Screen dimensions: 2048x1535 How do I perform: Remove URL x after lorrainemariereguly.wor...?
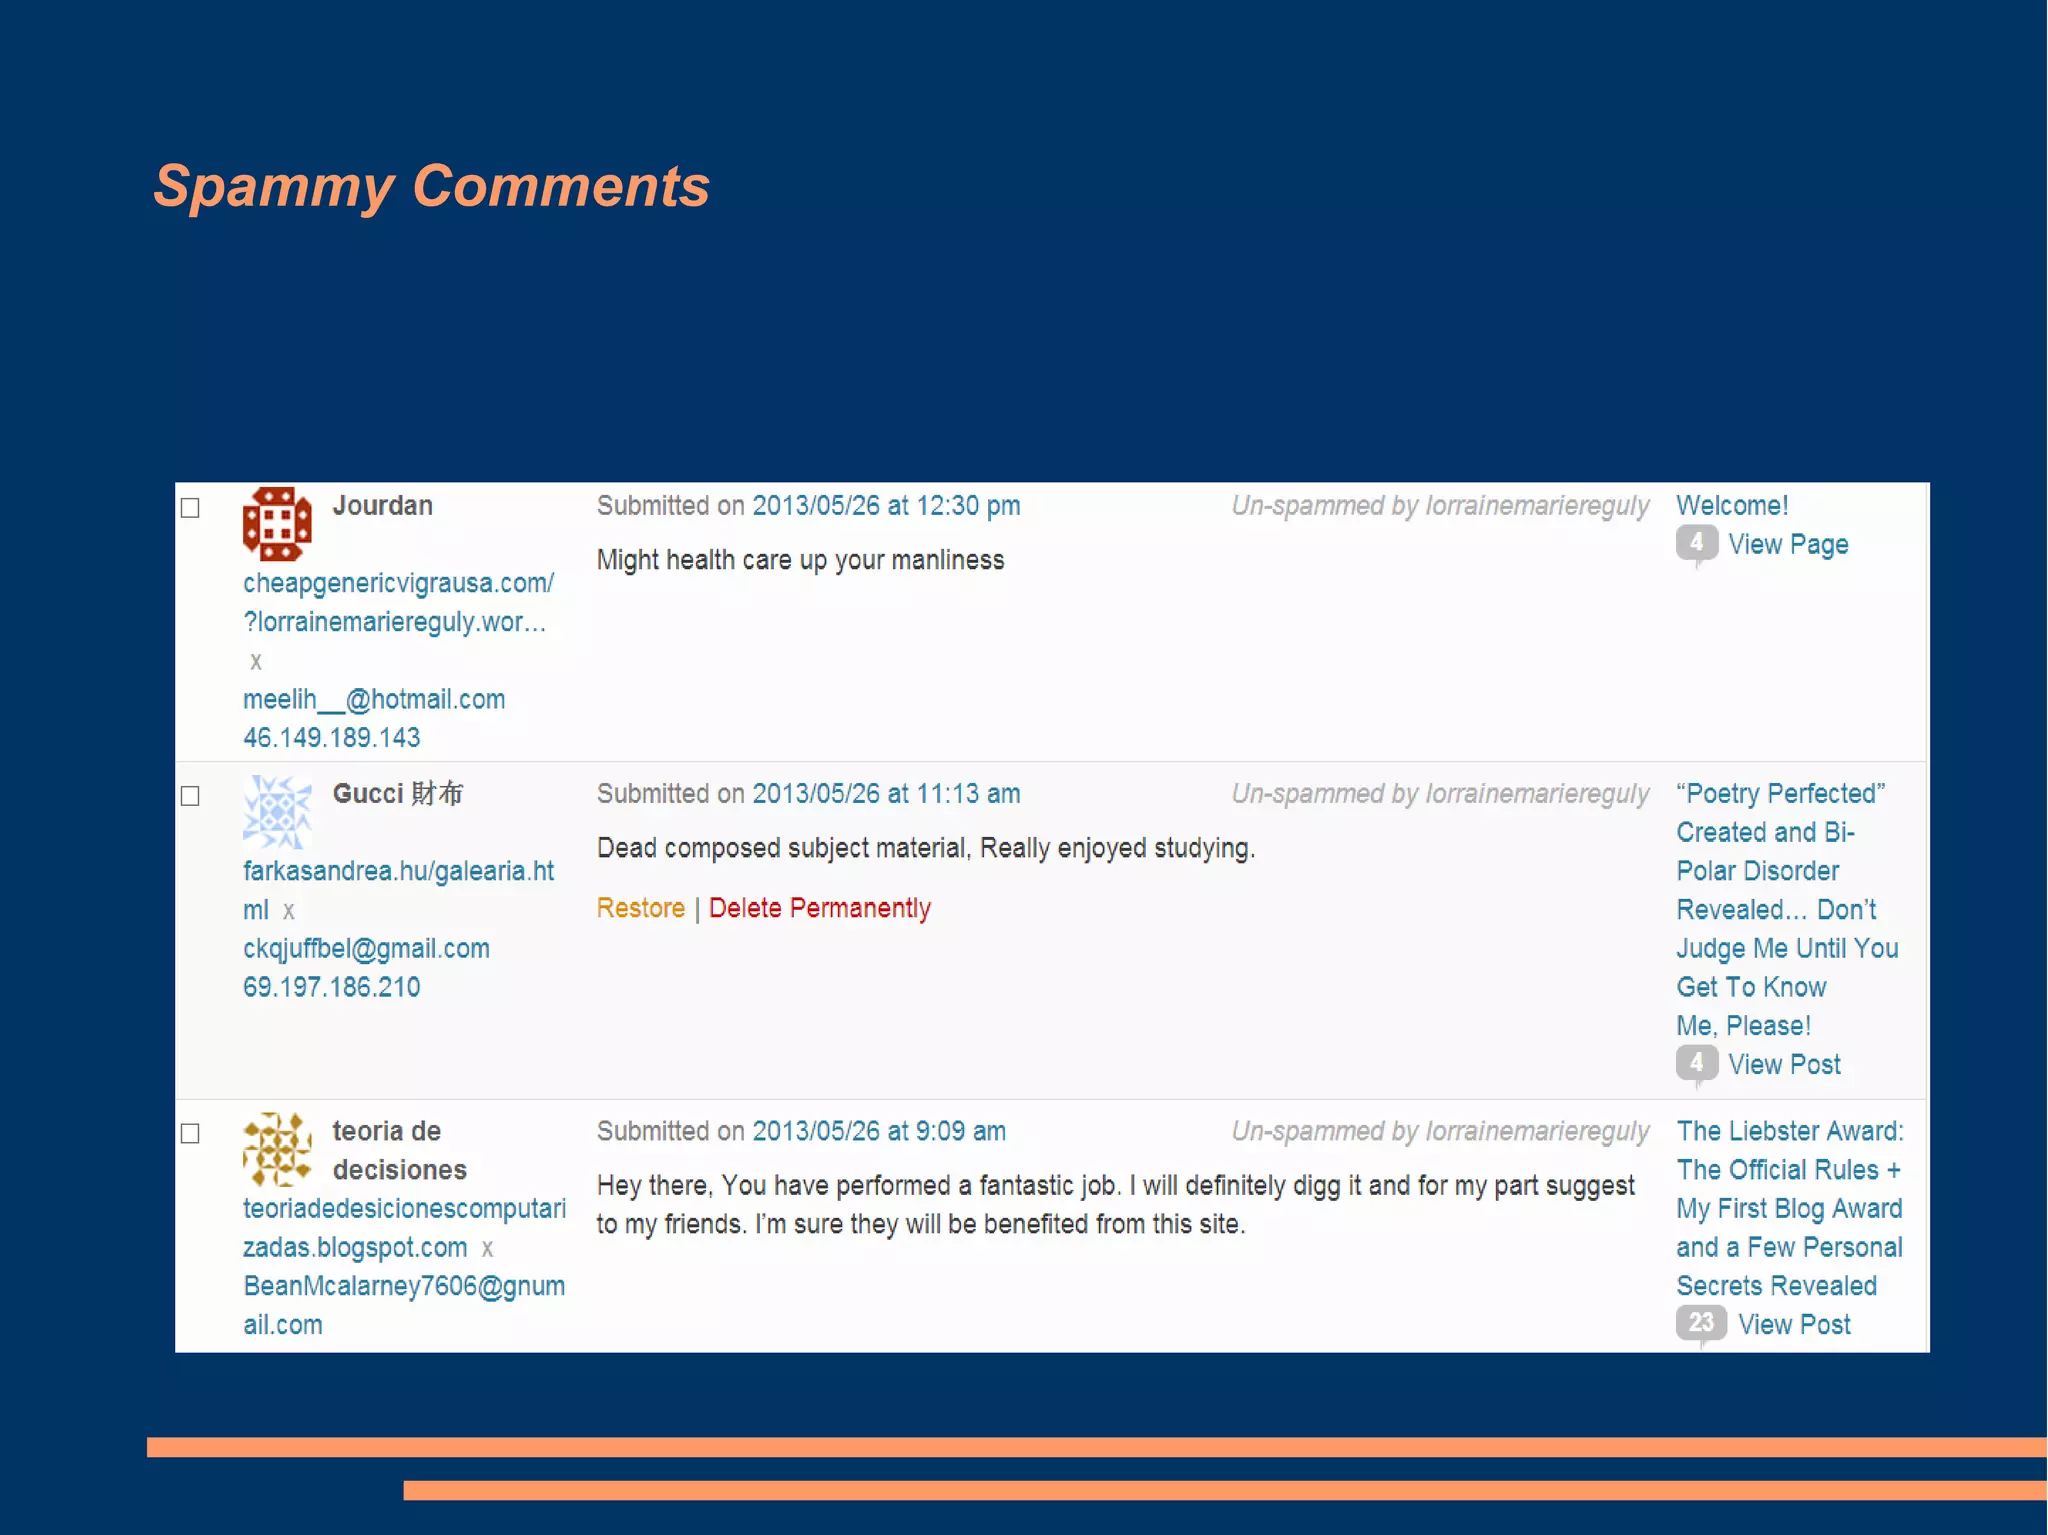coord(256,661)
